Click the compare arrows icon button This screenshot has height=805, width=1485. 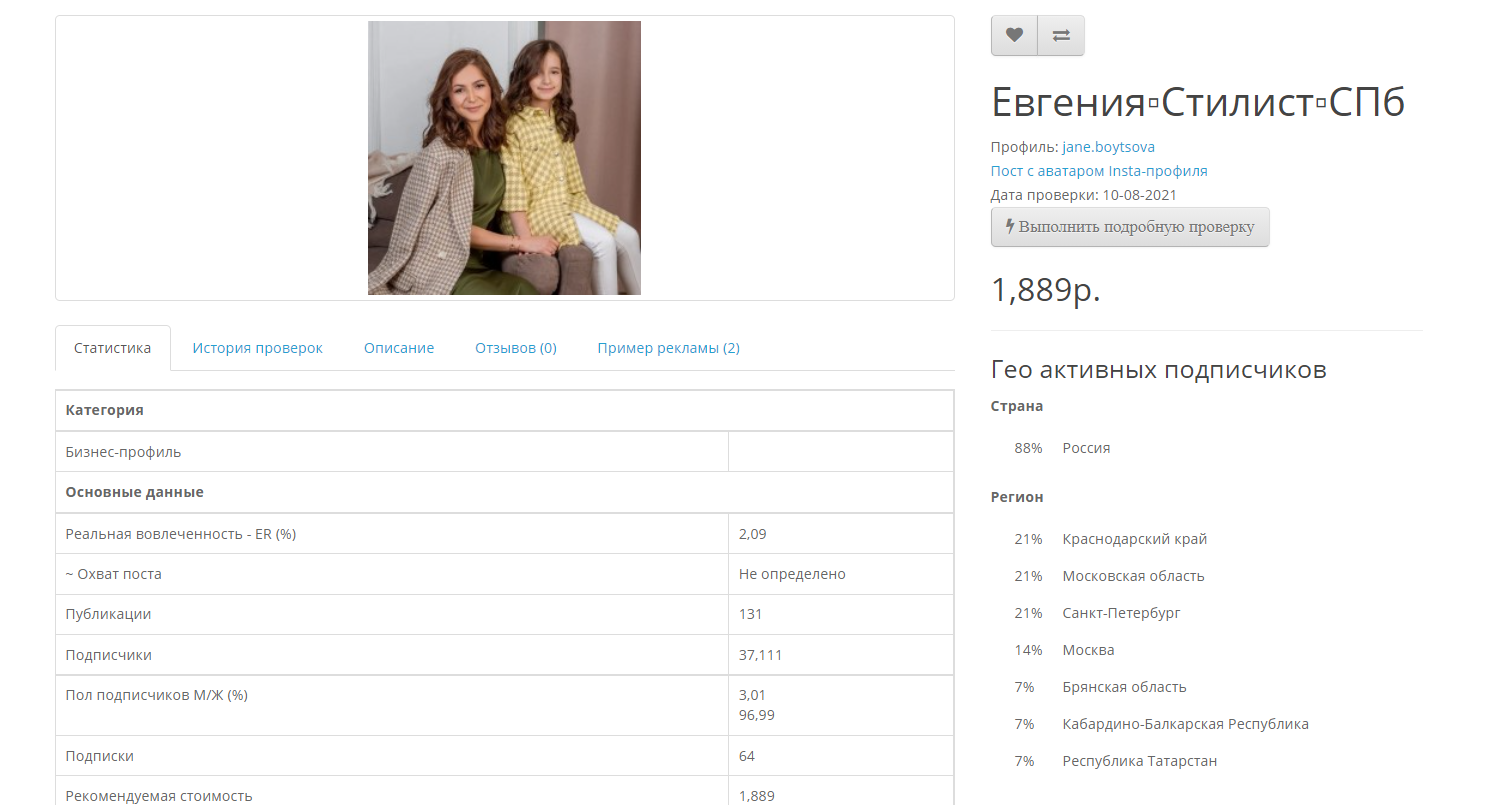click(1061, 35)
